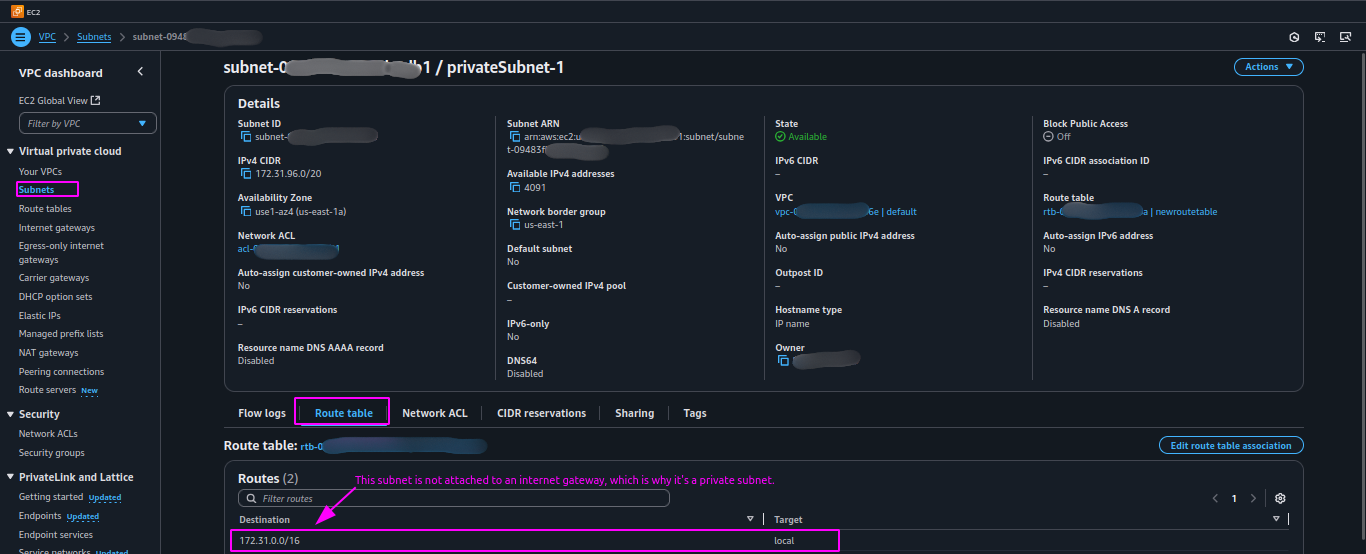Viewport: 1366px width, 554px height.
Task: Go to next routes page arrow
Action: tap(1253, 498)
